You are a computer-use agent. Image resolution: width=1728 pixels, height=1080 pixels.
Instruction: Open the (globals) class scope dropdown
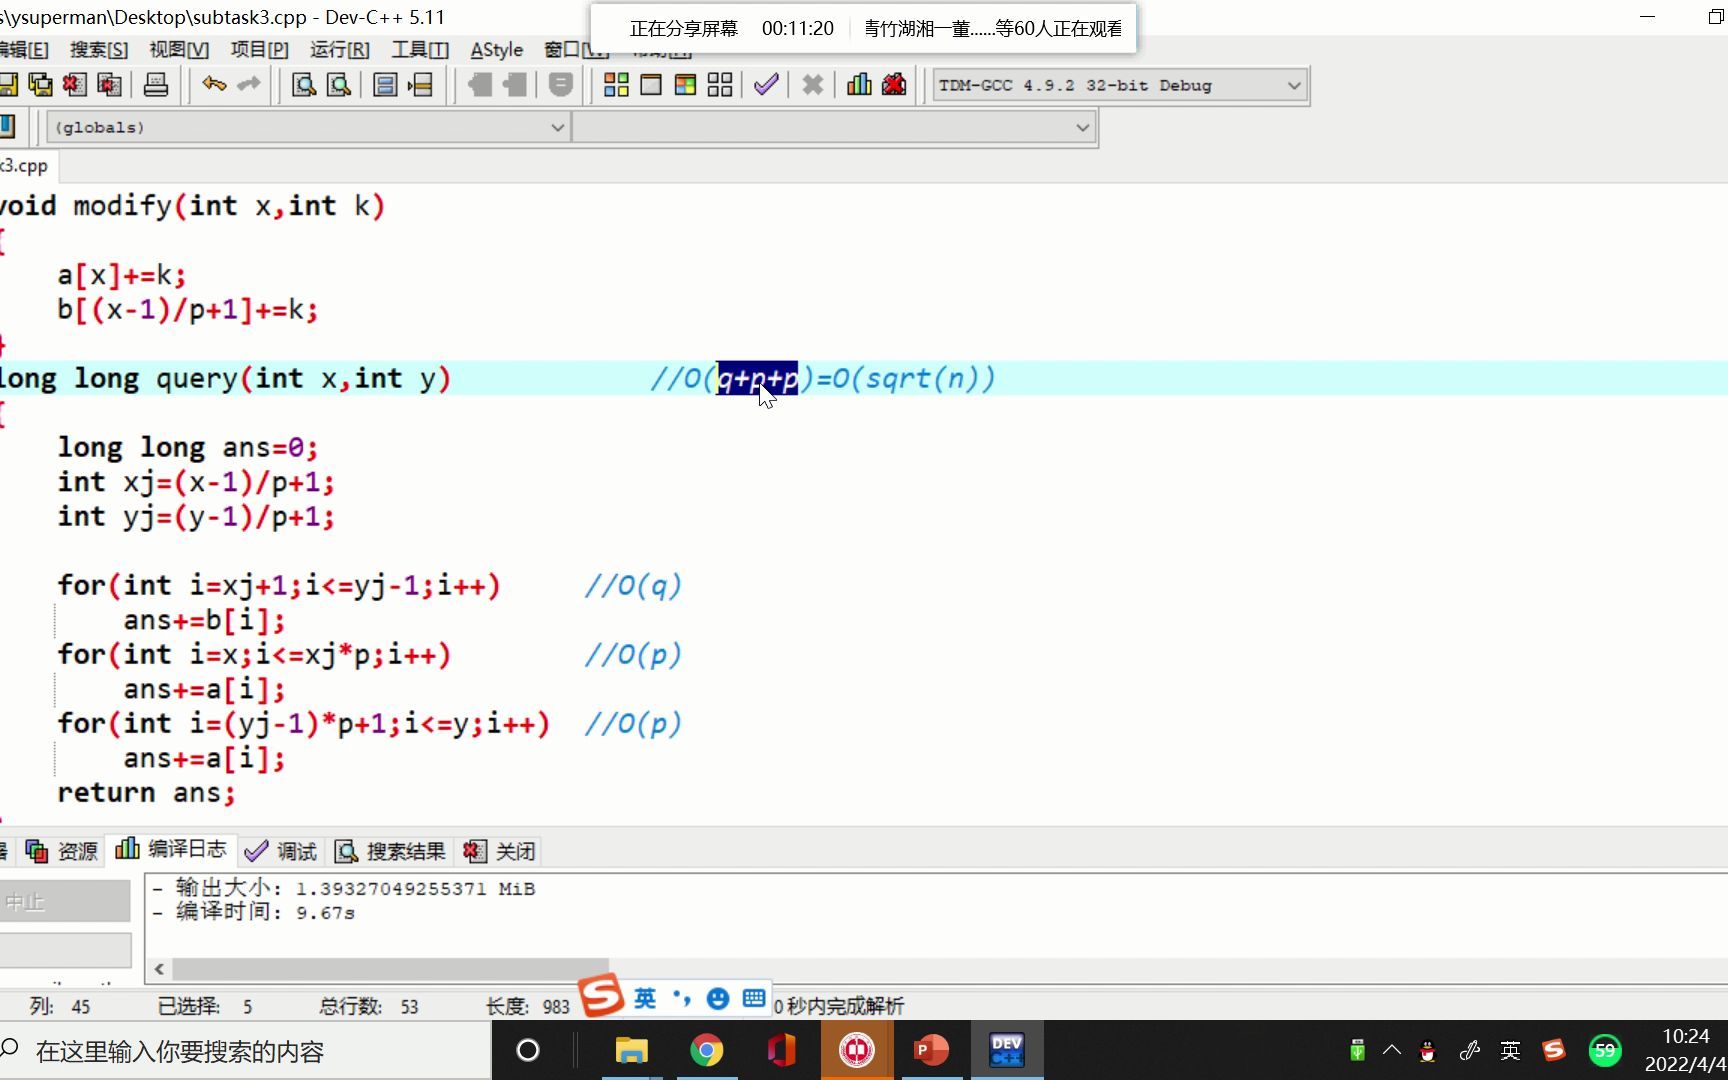coord(308,127)
